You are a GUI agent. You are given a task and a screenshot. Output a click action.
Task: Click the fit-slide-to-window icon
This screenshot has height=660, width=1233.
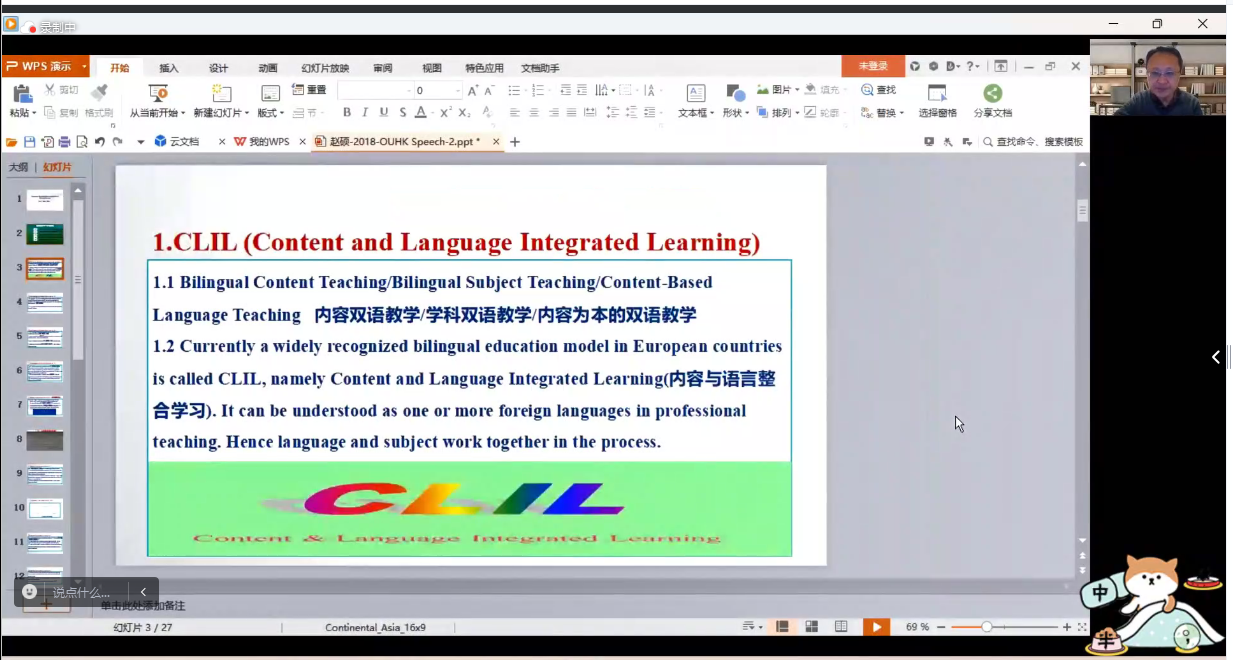[1082, 627]
